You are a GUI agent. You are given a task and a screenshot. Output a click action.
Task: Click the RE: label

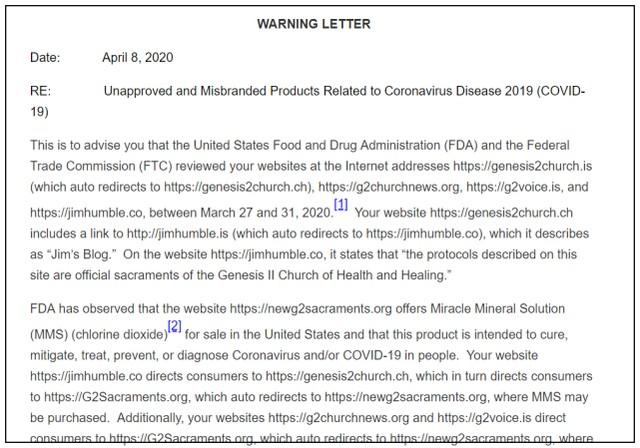(x=40, y=91)
